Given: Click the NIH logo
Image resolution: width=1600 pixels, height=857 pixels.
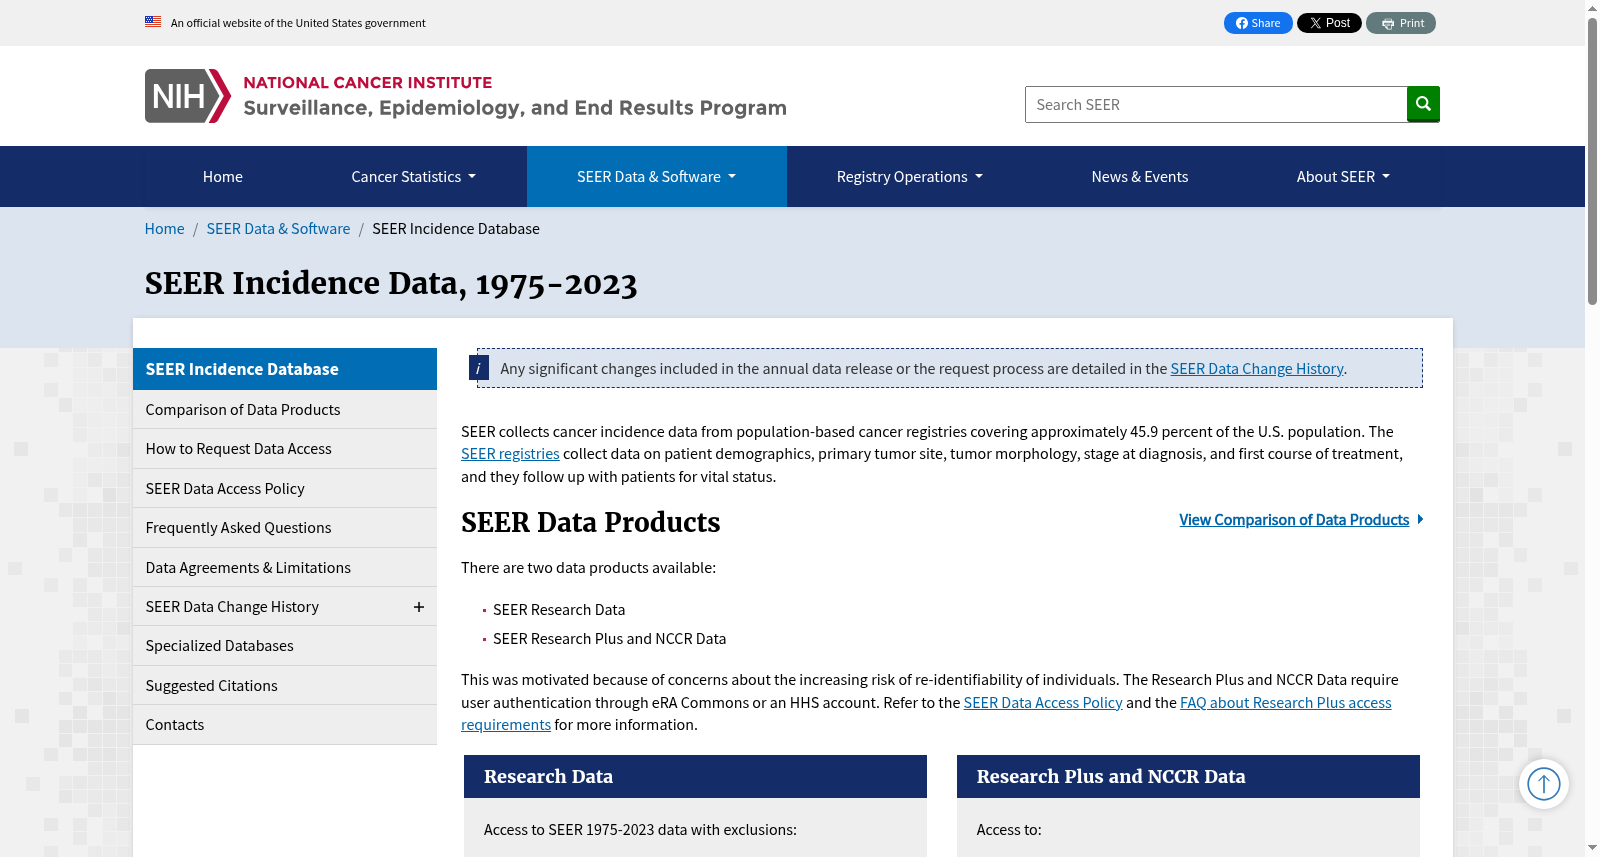Looking at the screenshot, I should 188,96.
